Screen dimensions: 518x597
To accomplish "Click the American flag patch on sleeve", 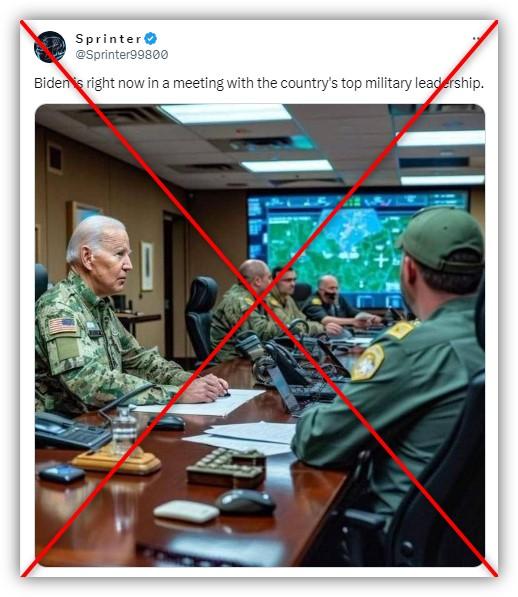I will click(62, 326).
